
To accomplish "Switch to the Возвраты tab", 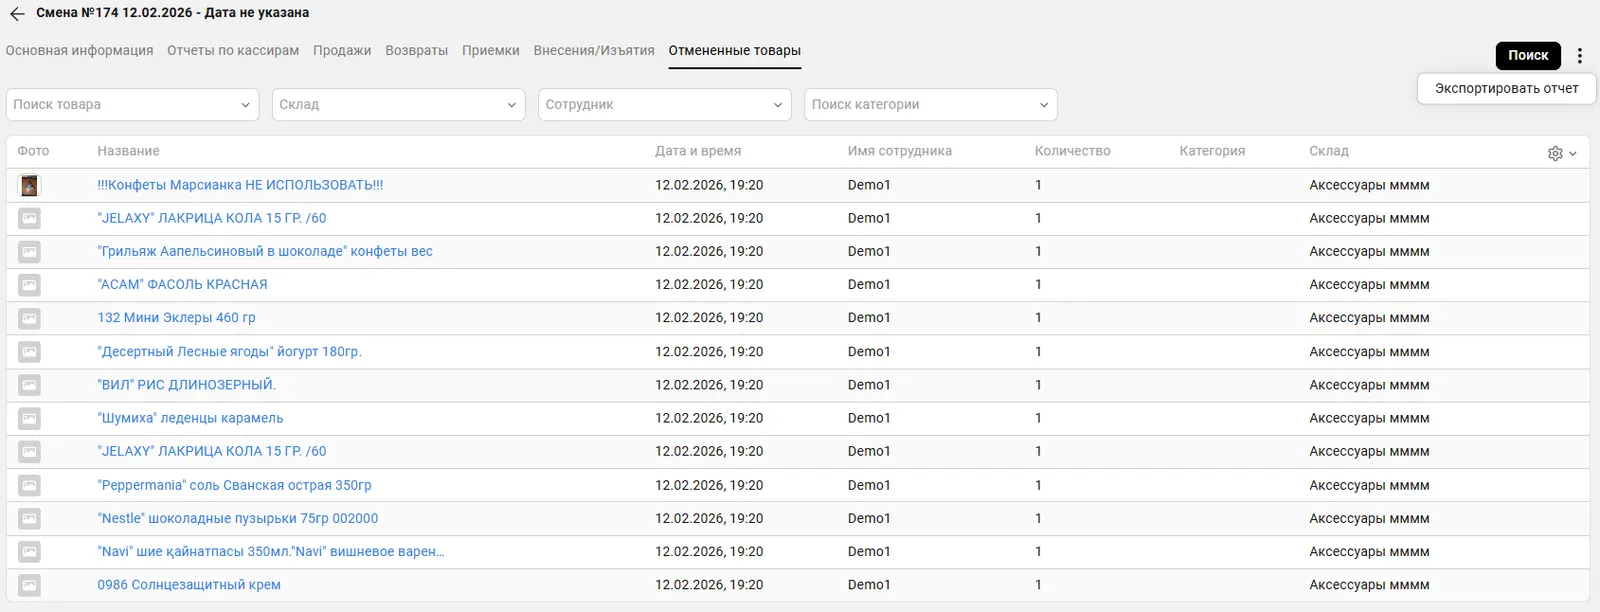I will pyautogui.click(x=416, y=51).
